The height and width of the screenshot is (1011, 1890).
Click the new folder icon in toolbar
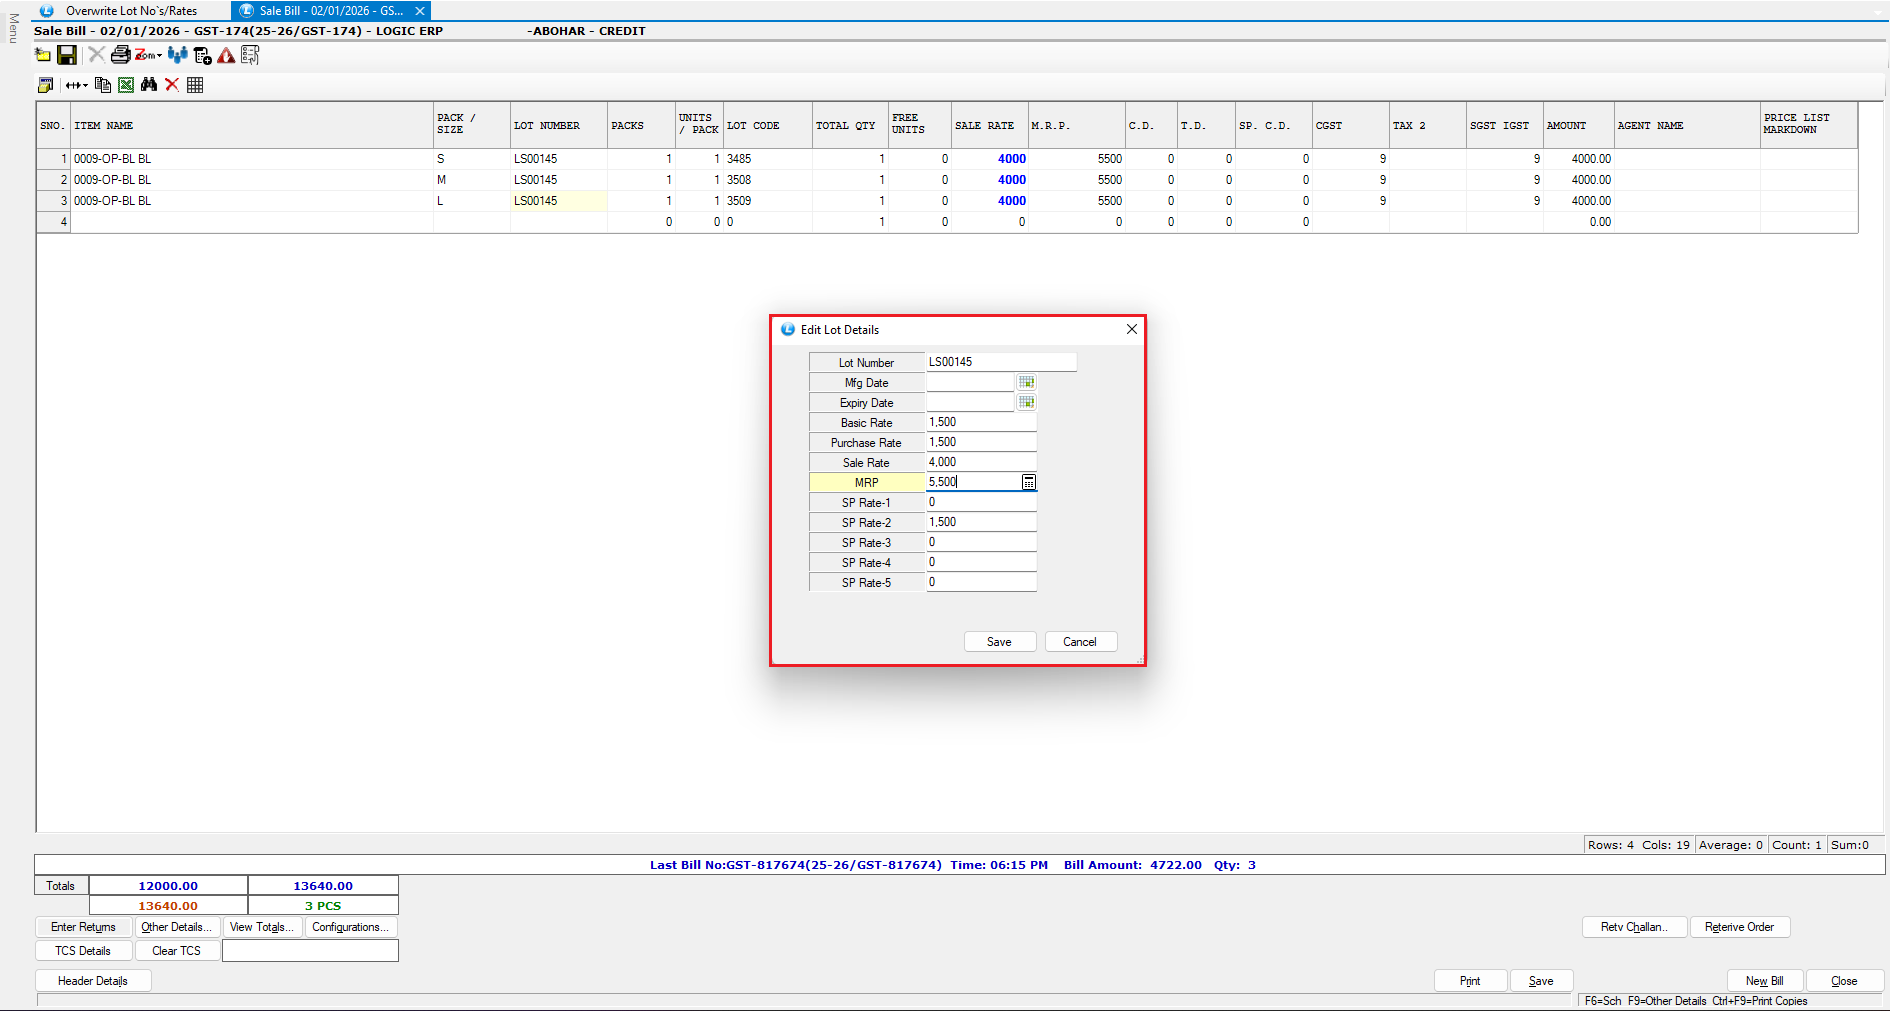click(x=43, y=55)
